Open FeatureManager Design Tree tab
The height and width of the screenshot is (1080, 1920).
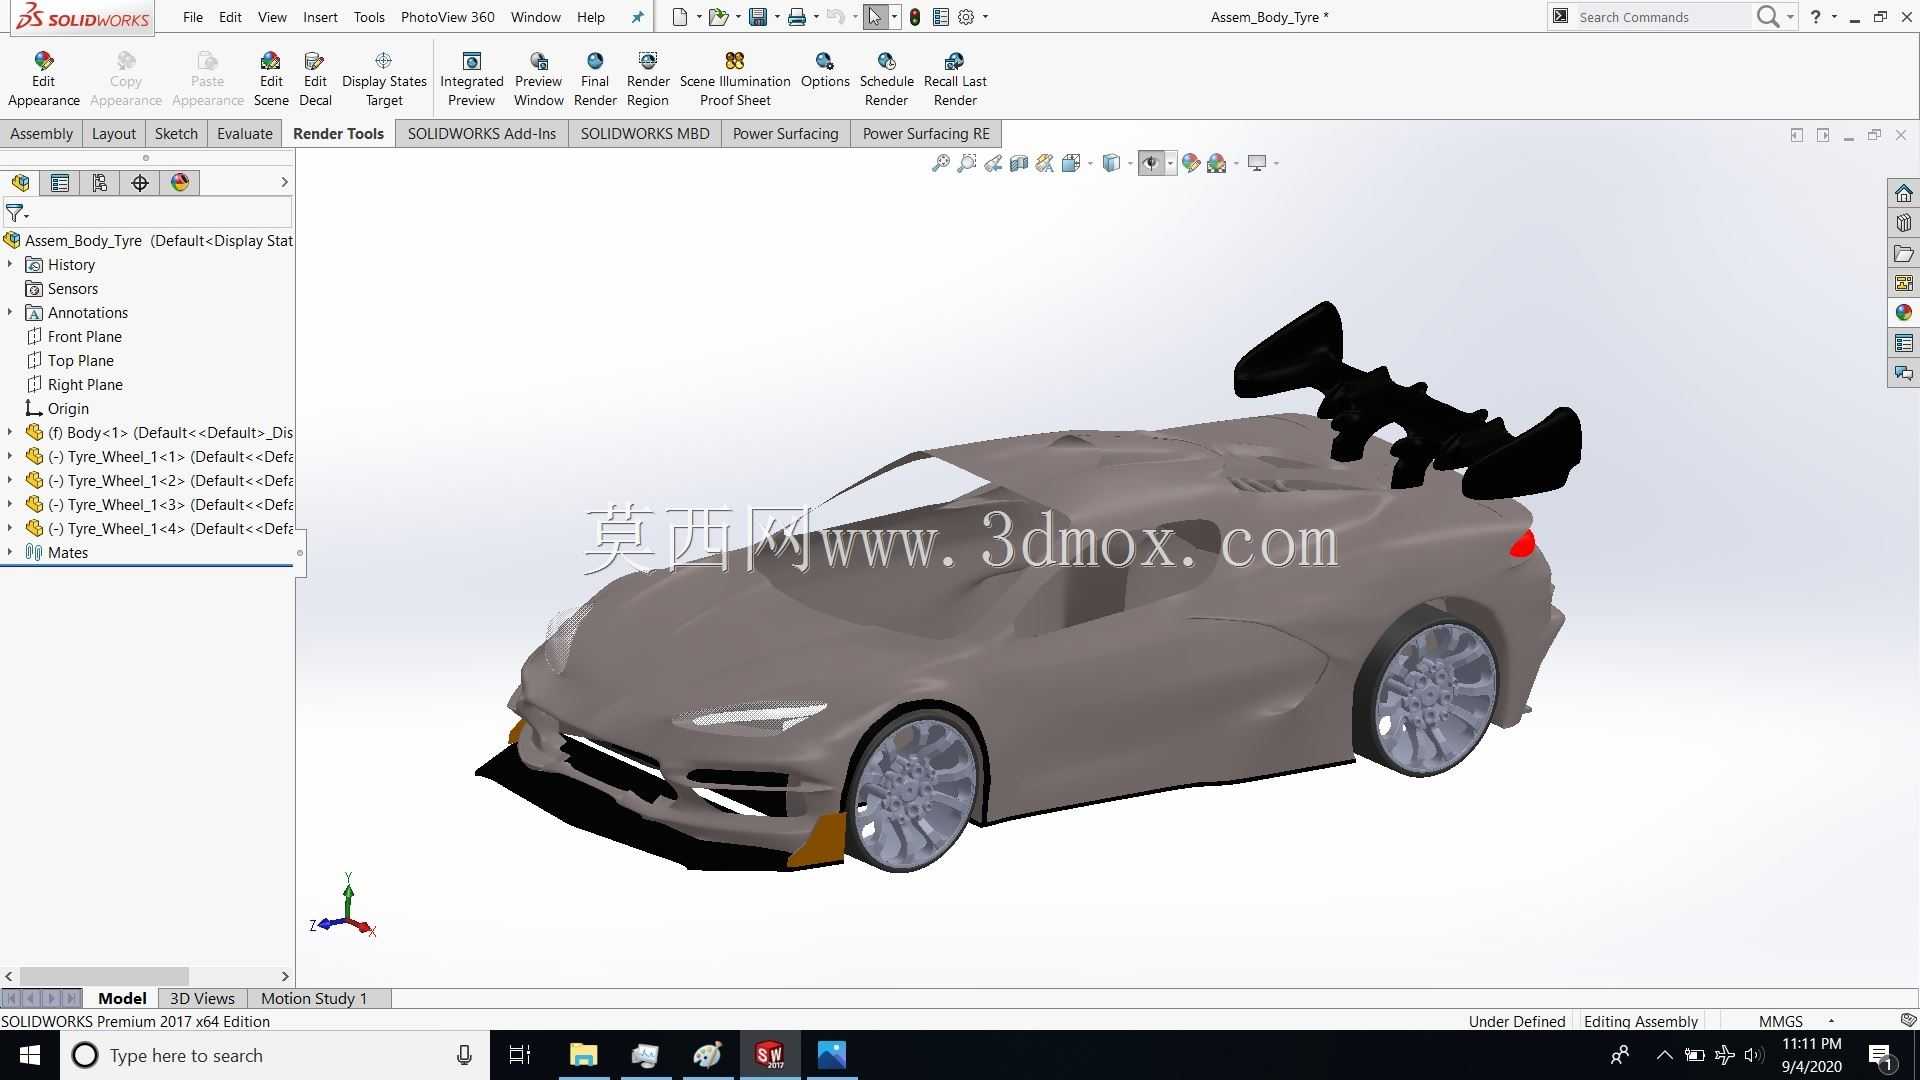pos(20,183)
